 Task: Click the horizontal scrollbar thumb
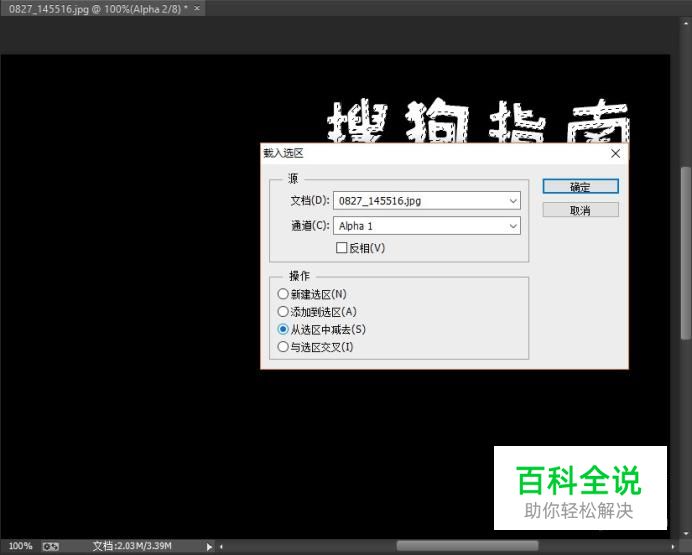pyautogui.click(x=467, y=546)
